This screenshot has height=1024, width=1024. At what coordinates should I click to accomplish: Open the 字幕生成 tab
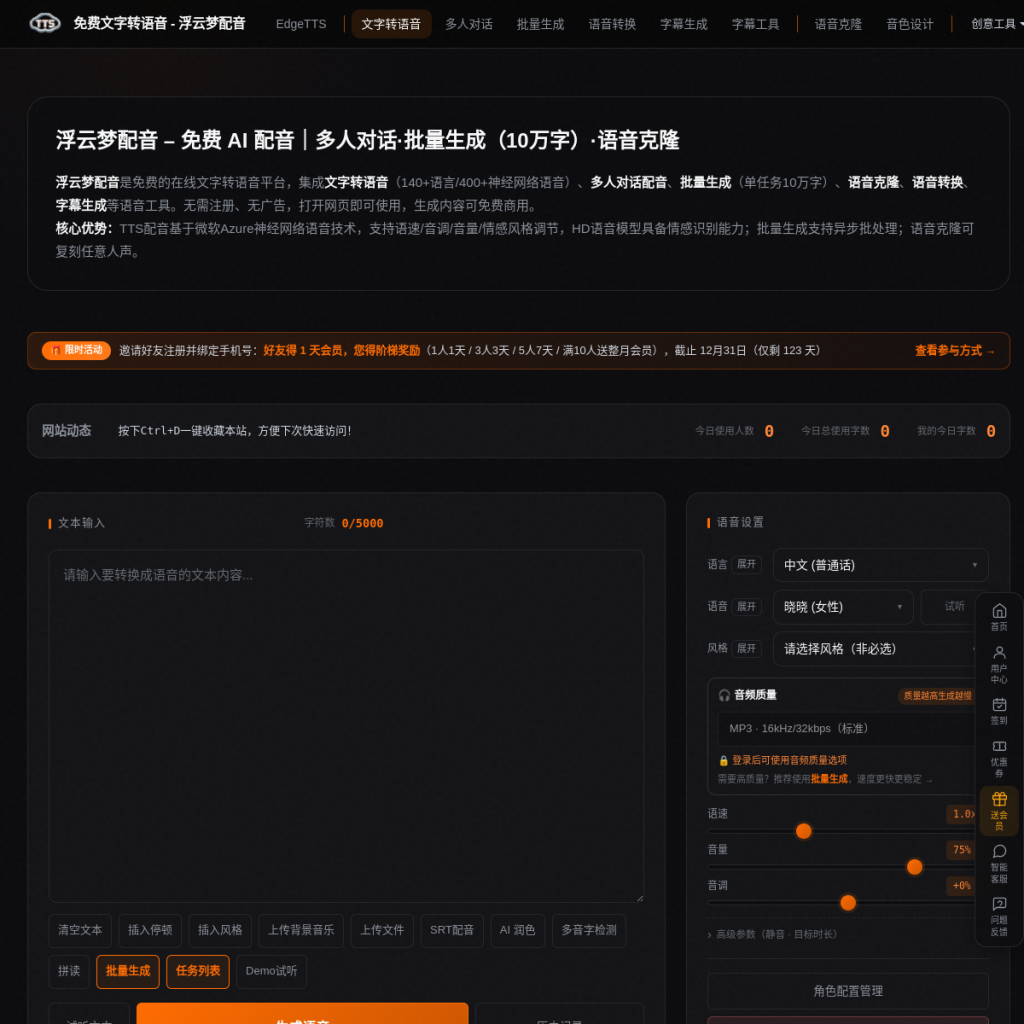click(684, 24)
